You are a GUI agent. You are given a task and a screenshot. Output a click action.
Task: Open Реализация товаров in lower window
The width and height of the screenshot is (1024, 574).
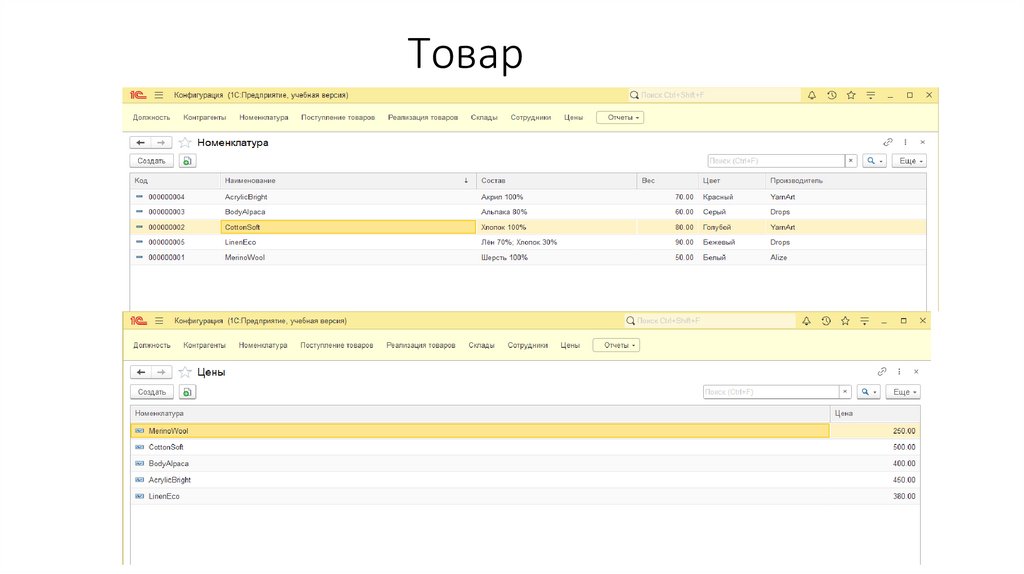pos(421,345)
